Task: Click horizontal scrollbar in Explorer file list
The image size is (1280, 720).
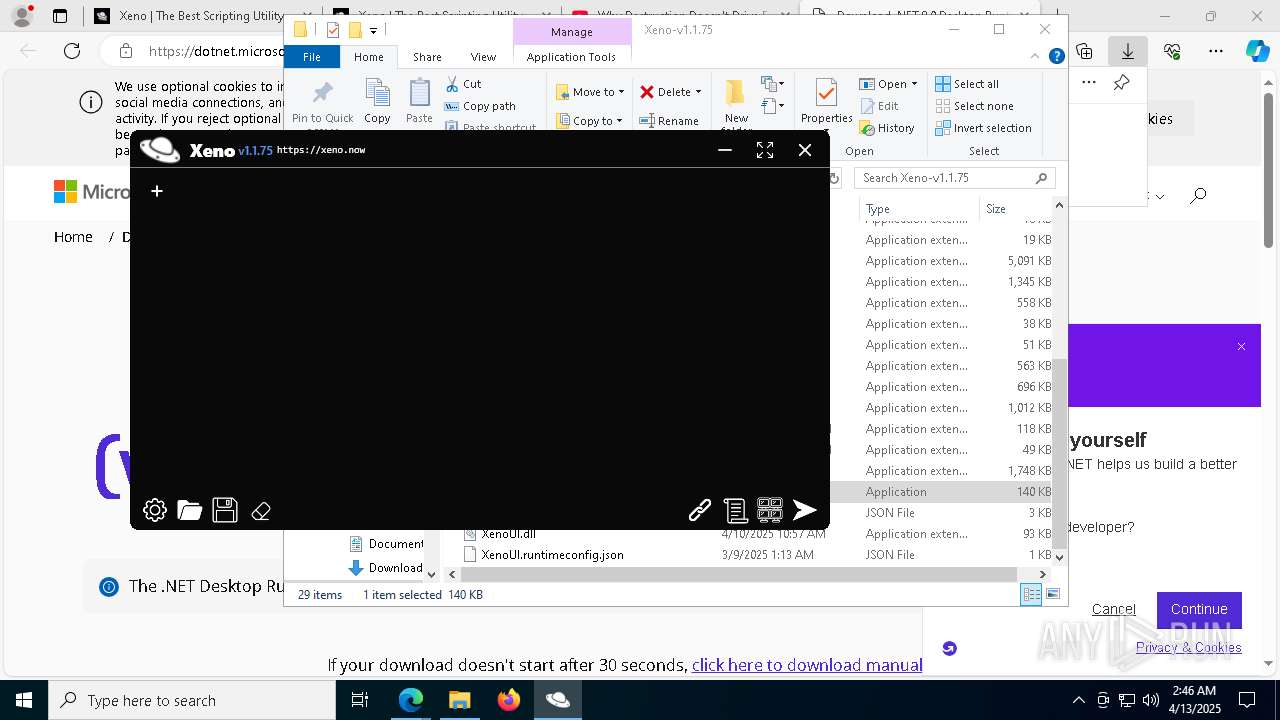Action: tap(740, 574)
